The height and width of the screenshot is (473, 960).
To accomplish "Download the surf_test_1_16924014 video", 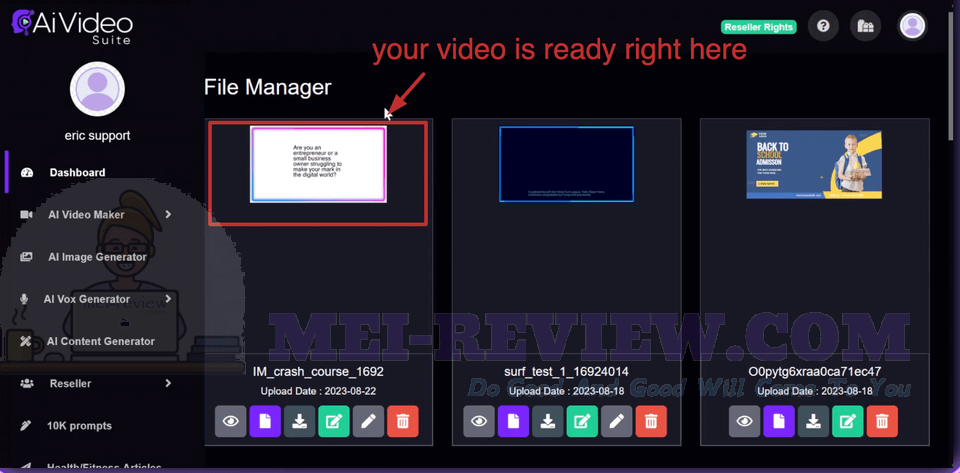I will (x=547, y=421).
